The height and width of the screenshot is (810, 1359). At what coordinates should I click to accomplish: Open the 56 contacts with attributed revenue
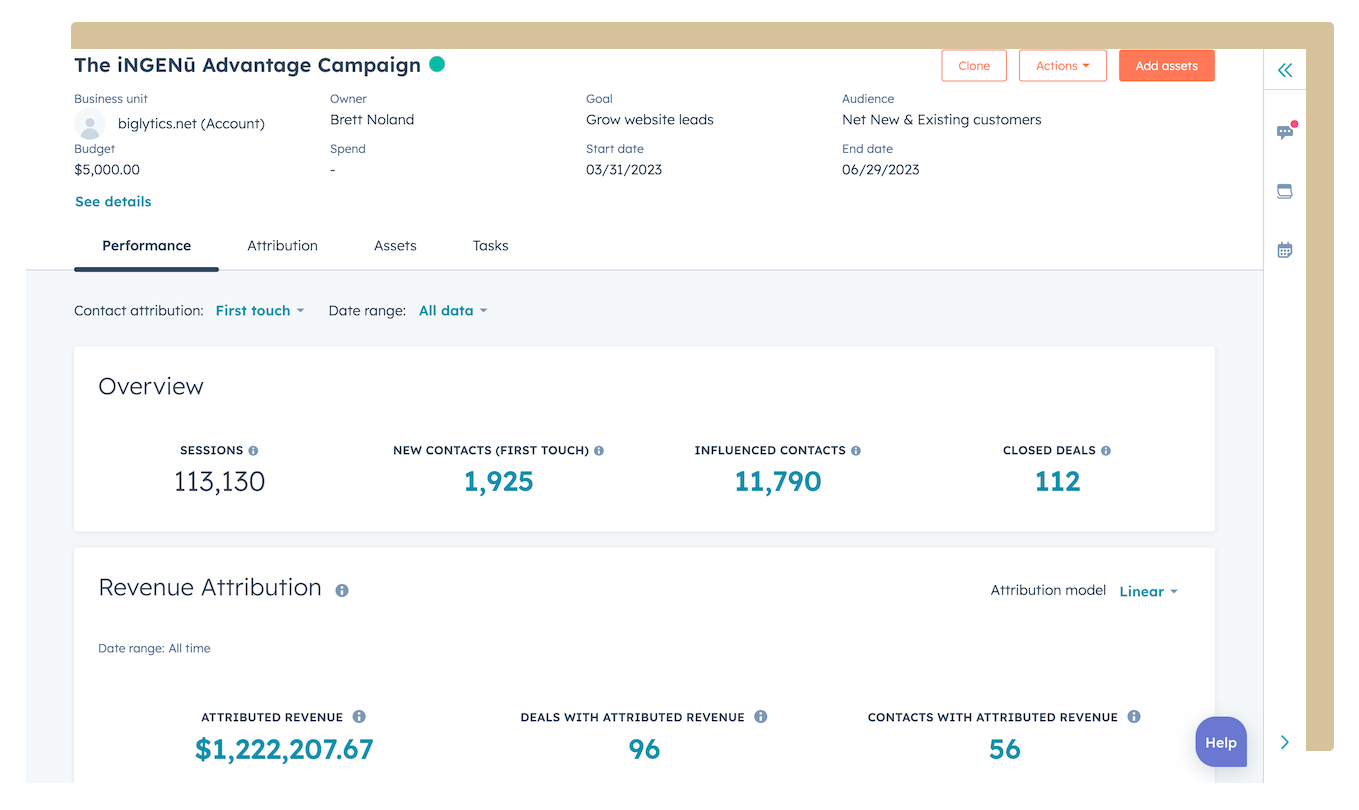[1004, 750]
